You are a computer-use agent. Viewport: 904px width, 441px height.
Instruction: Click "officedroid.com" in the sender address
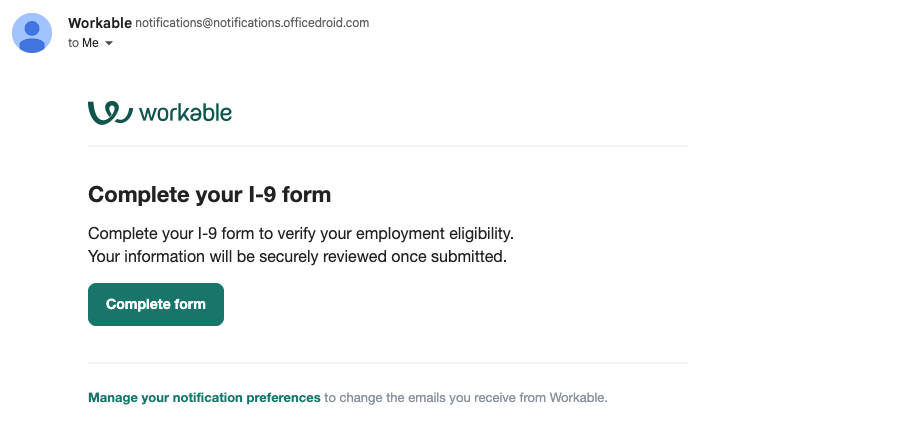(326, 23)
